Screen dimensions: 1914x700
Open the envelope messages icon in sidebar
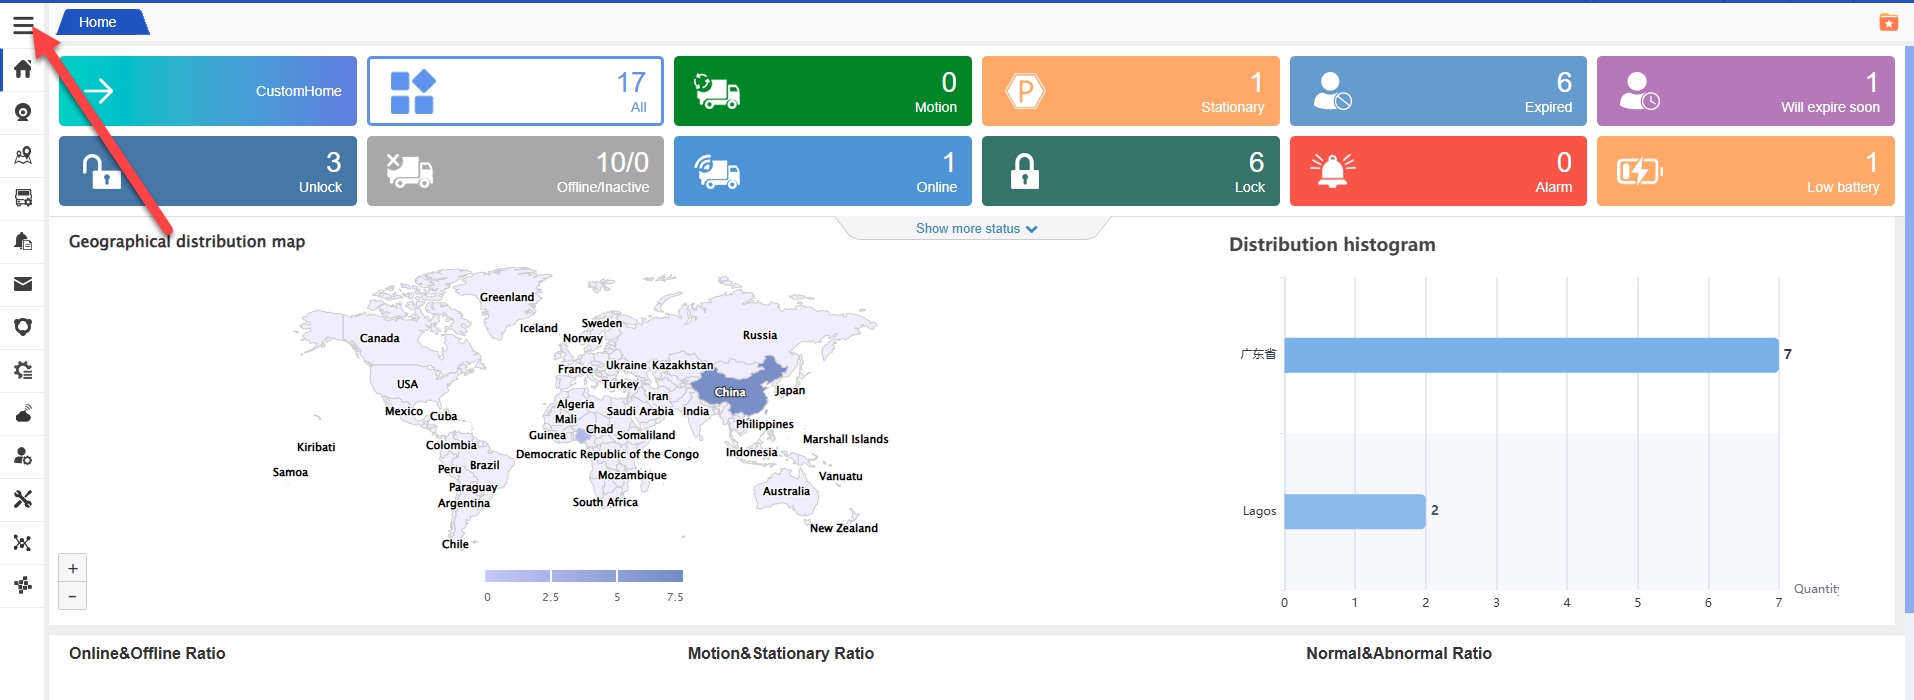click(x=23, y=284)
